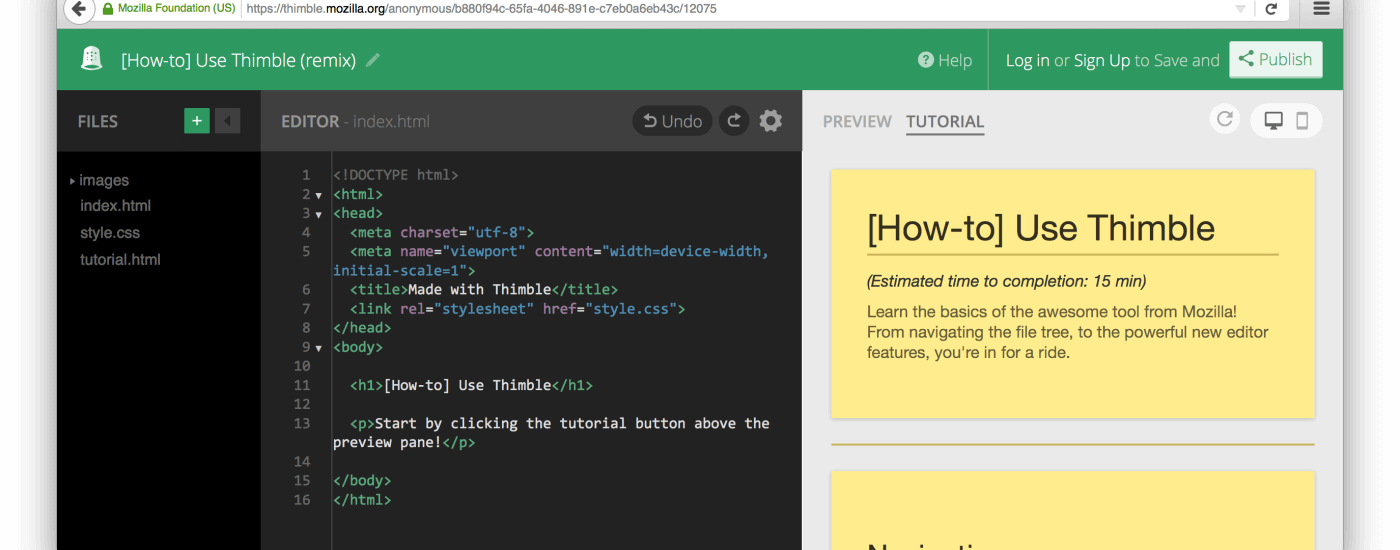1400x550 pixels.
Task: Open the browser hamburger menu
Action: (1321, 8)
